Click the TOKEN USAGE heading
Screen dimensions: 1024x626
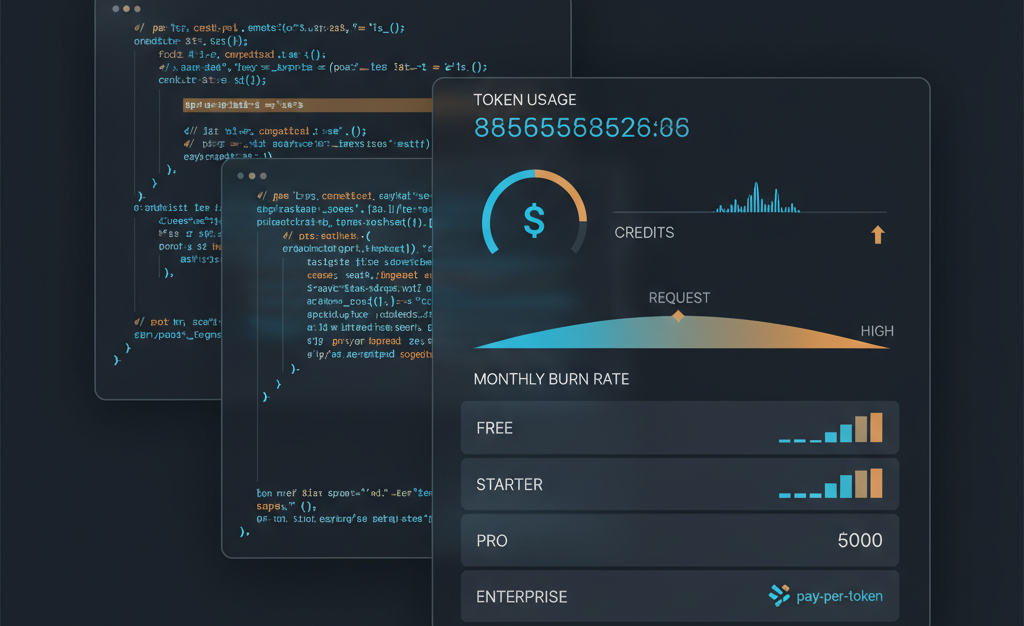pyautogui.click(x=524, y=100)
